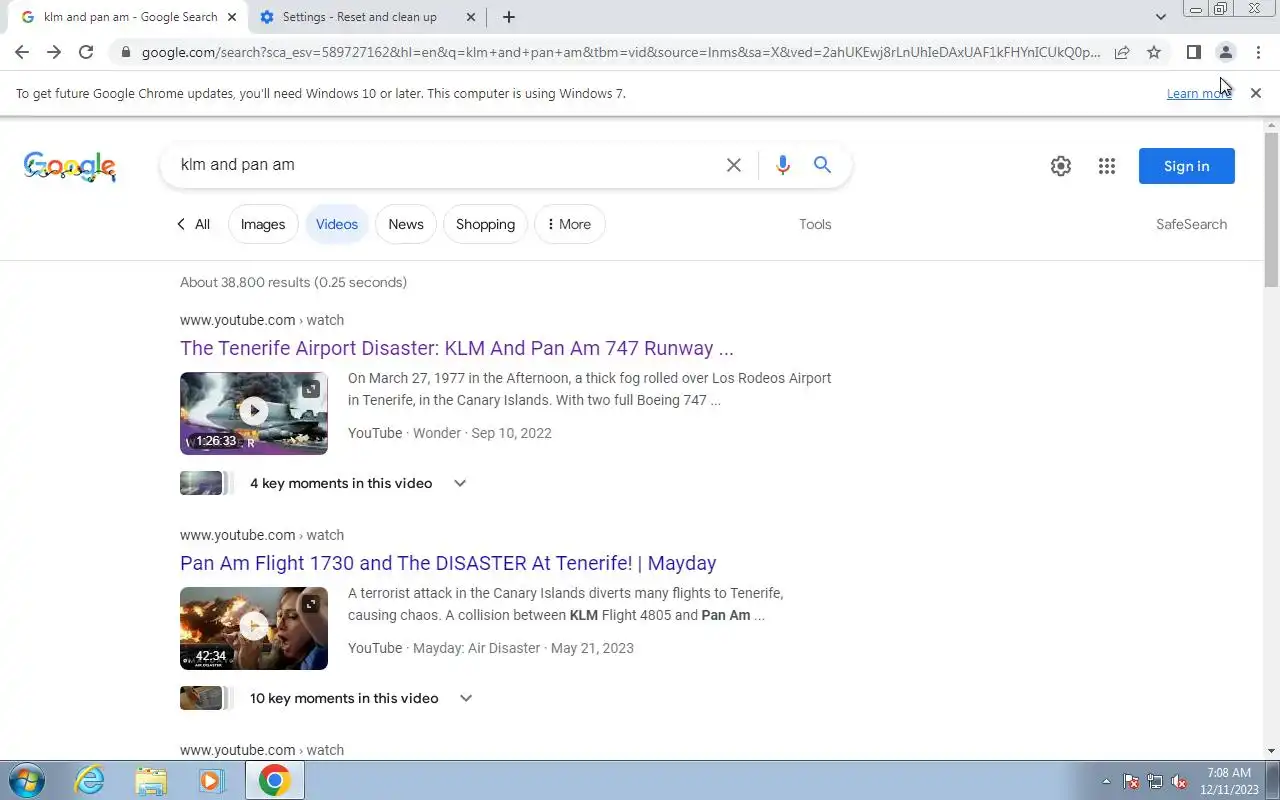Viewport: 1280px width, 800px height.
Task: Open a new tab
Action: pos(509,17)
